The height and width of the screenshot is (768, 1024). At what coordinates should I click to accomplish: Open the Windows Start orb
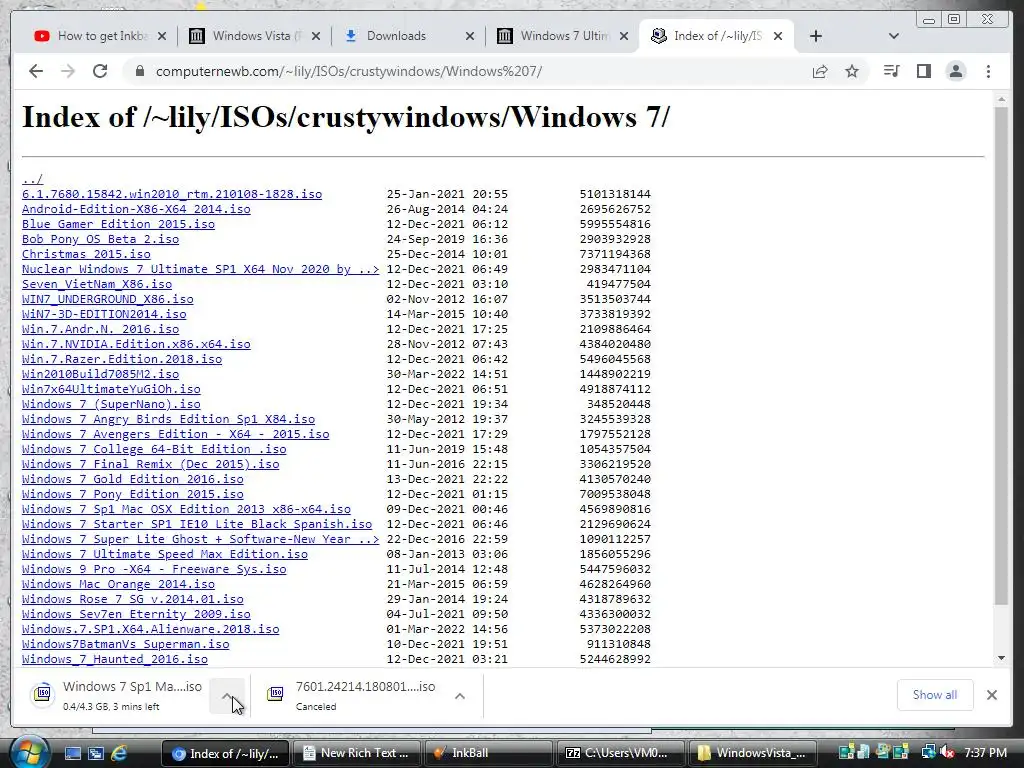pyautogui.click(x=29, y=753)
